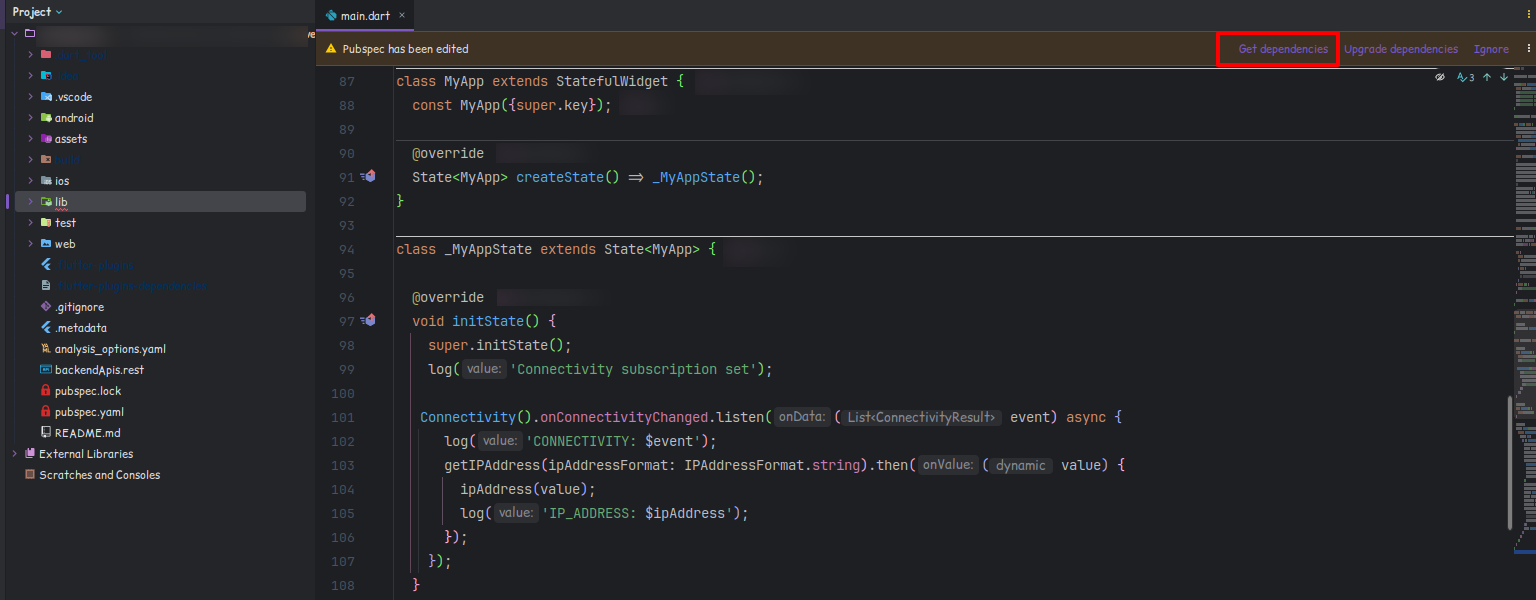1536x600 pixels.
Task: Click the editor's vertical scrollbar thumb
Action: (1512, 462)
